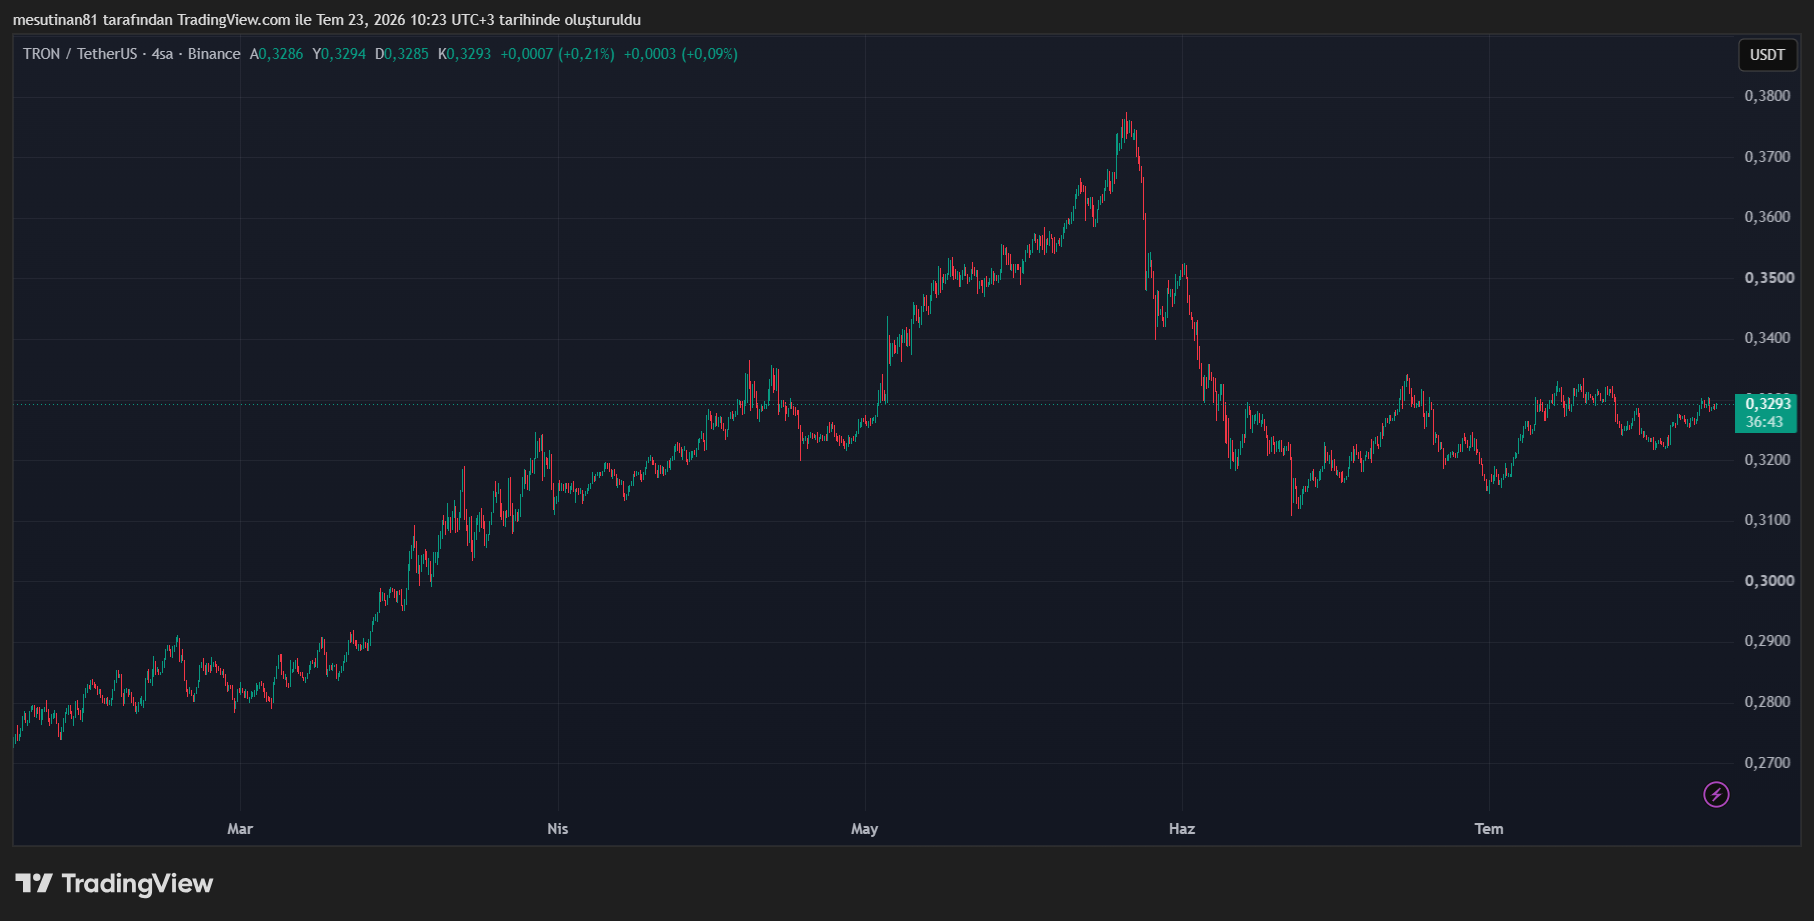Image resolution: width=1814 pixels, height=921 pixels.
Task: Open the USDT currency selector
Action: (1767, 55)
